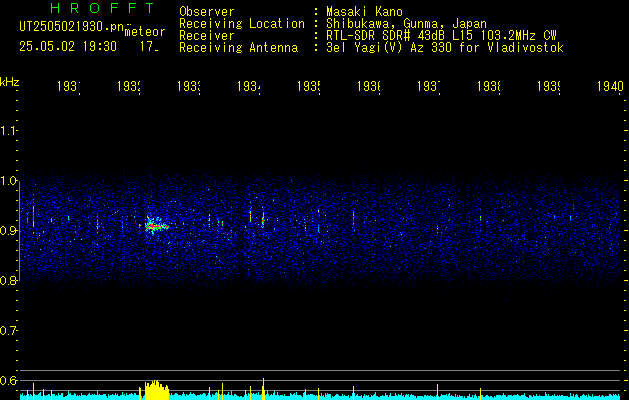Select the location Shibukawa, Gunma, Japan
This screenshot has height=400, width=629.
406,24
